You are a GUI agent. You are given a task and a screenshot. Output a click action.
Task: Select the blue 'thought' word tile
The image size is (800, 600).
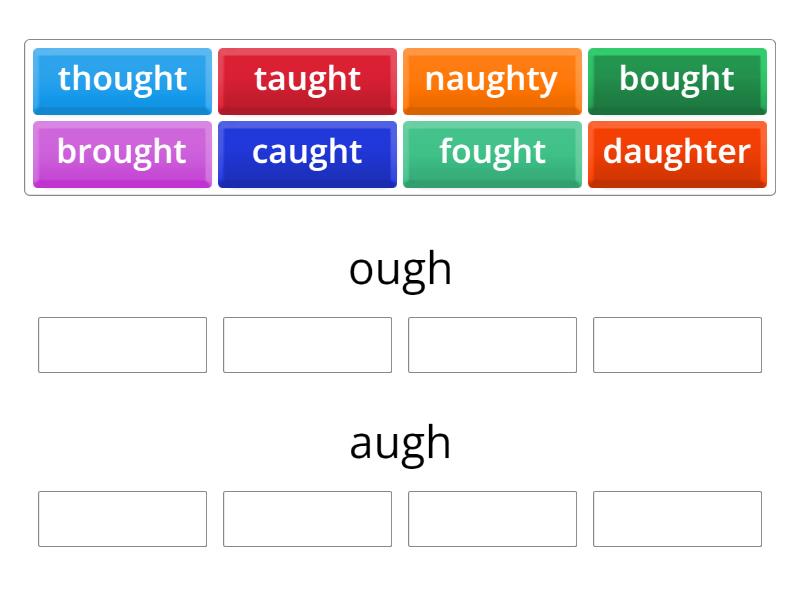[x=122, y=80]
